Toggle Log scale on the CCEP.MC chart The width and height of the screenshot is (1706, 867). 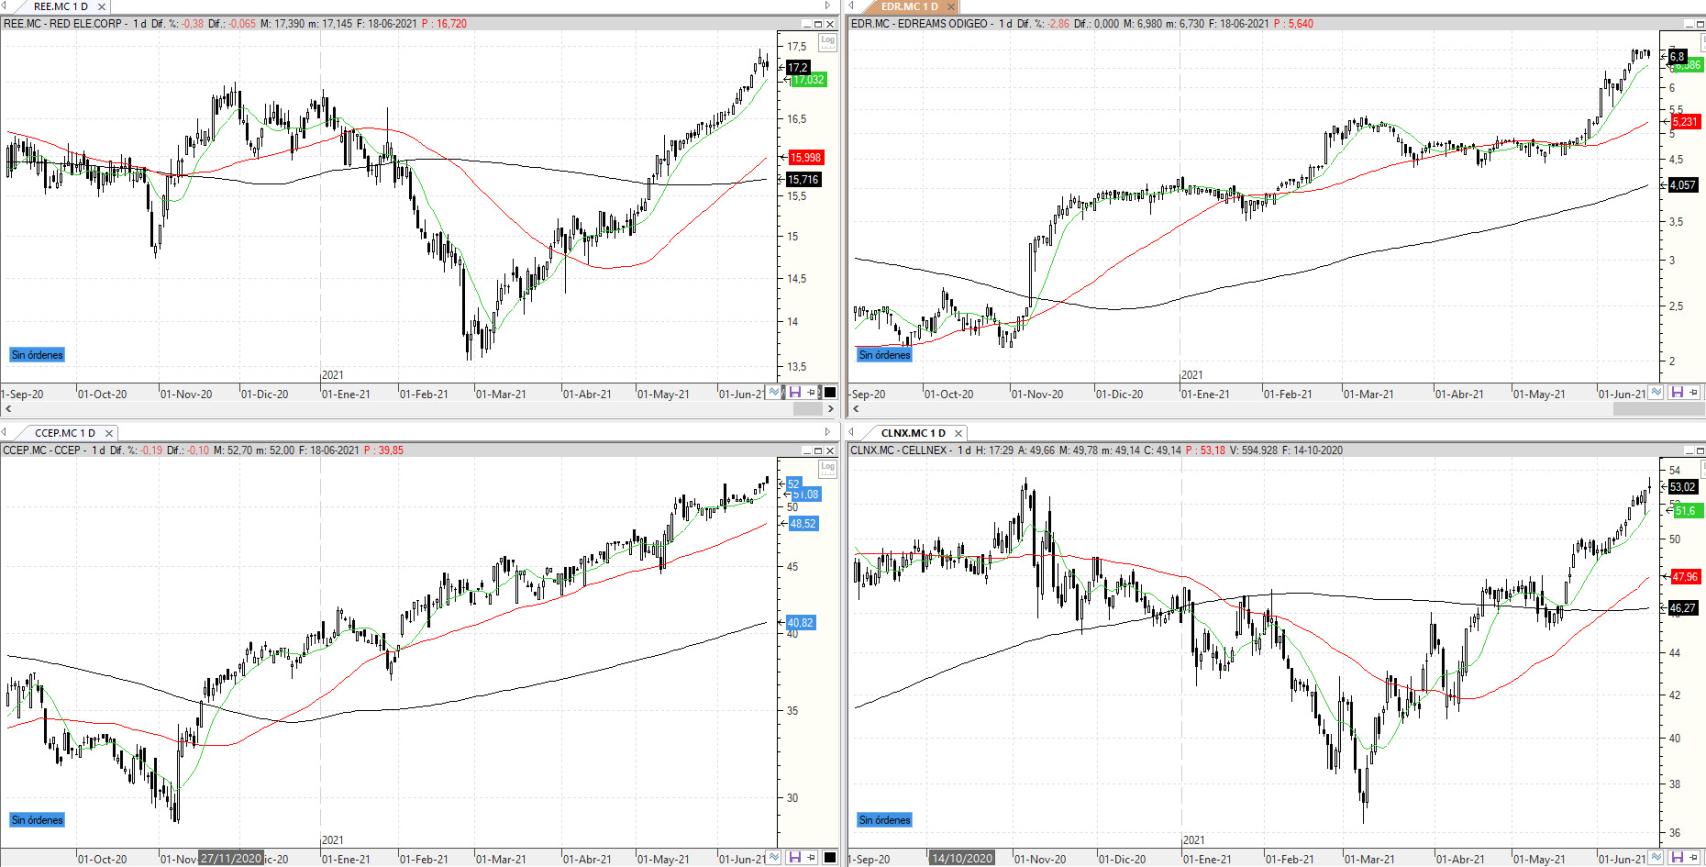[x=827, y=467]
